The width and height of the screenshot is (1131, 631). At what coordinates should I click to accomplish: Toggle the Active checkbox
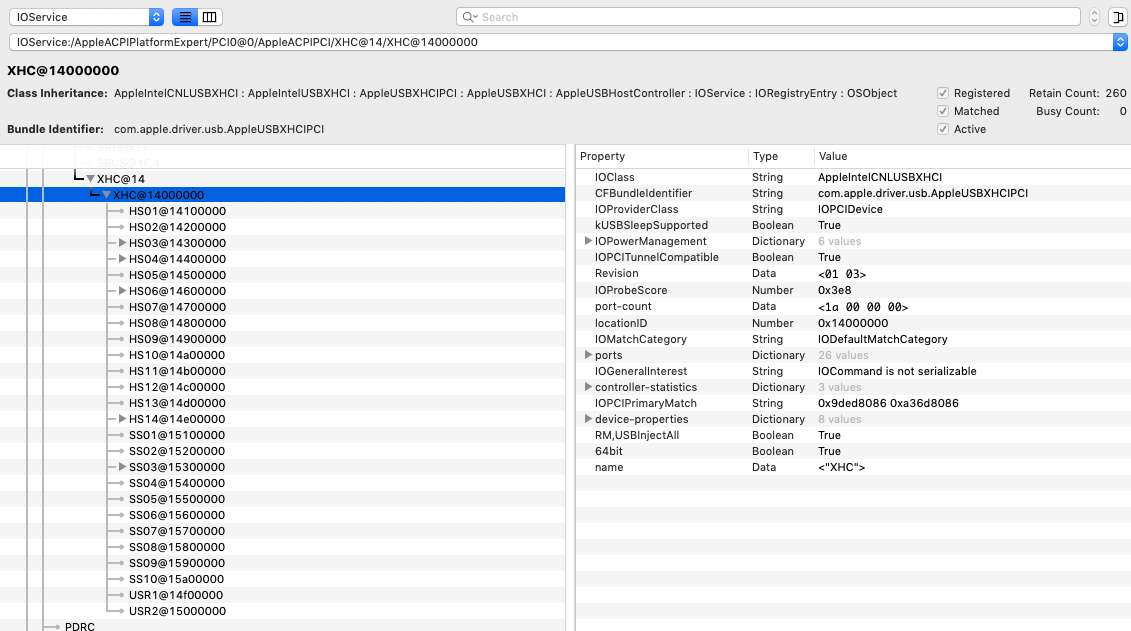point(943,129)
